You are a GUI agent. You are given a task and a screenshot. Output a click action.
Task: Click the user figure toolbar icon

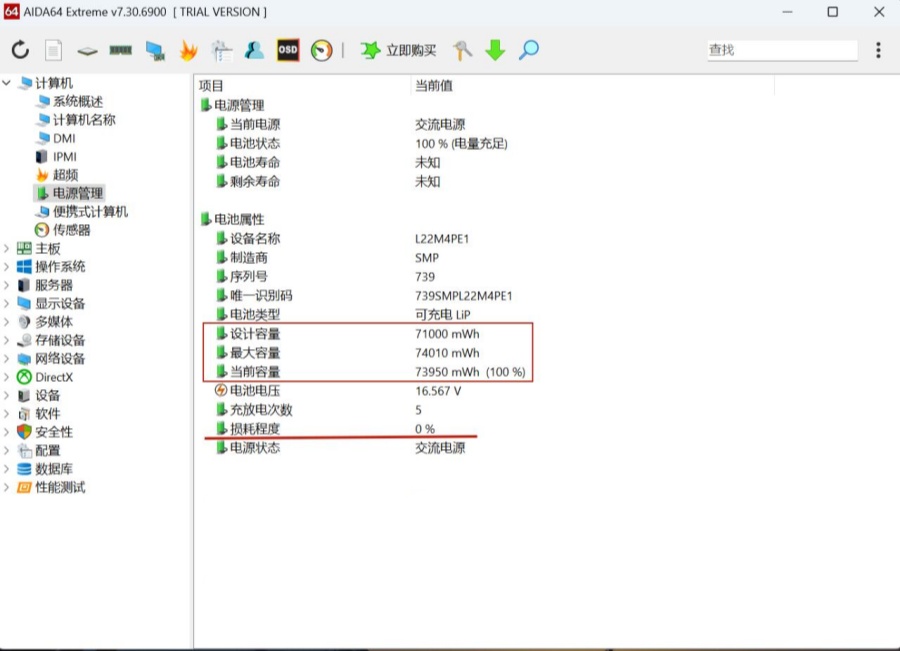254,51
